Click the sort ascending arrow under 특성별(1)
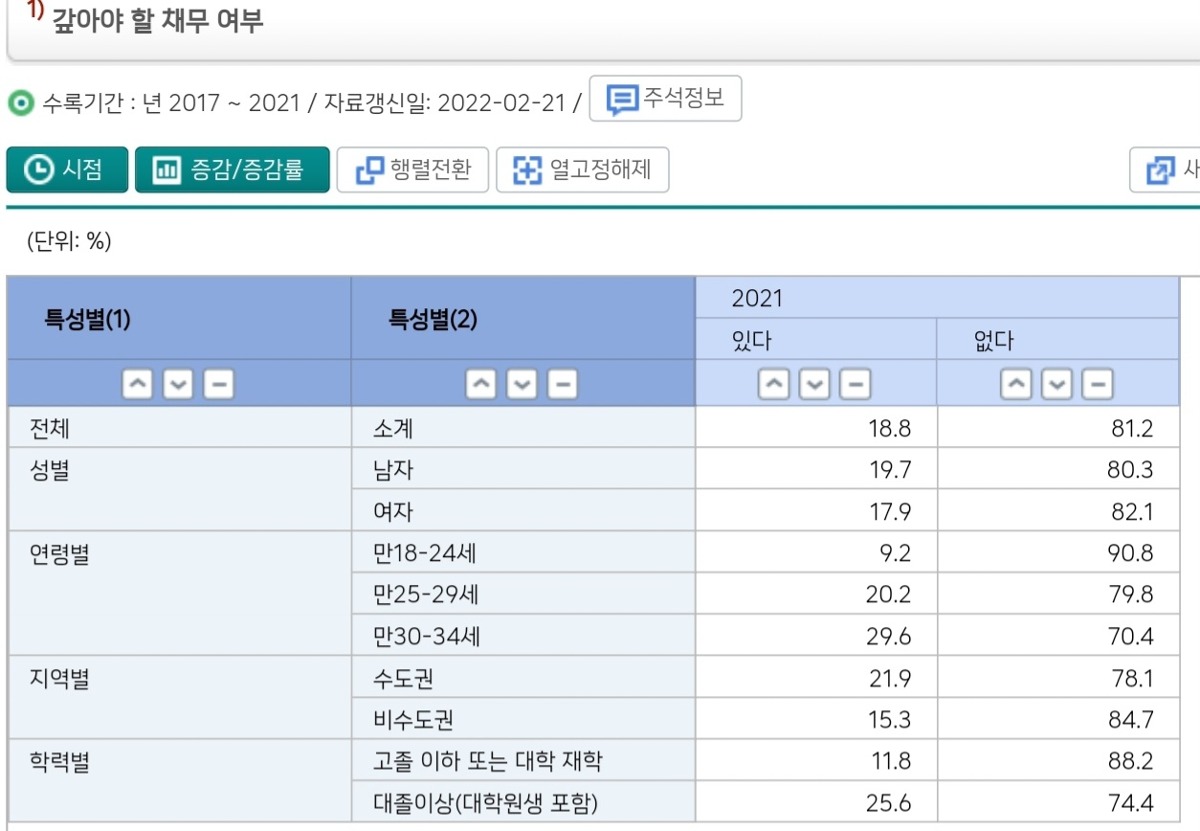This screenshot has height=831, width=1200. (x=137, y=384)
